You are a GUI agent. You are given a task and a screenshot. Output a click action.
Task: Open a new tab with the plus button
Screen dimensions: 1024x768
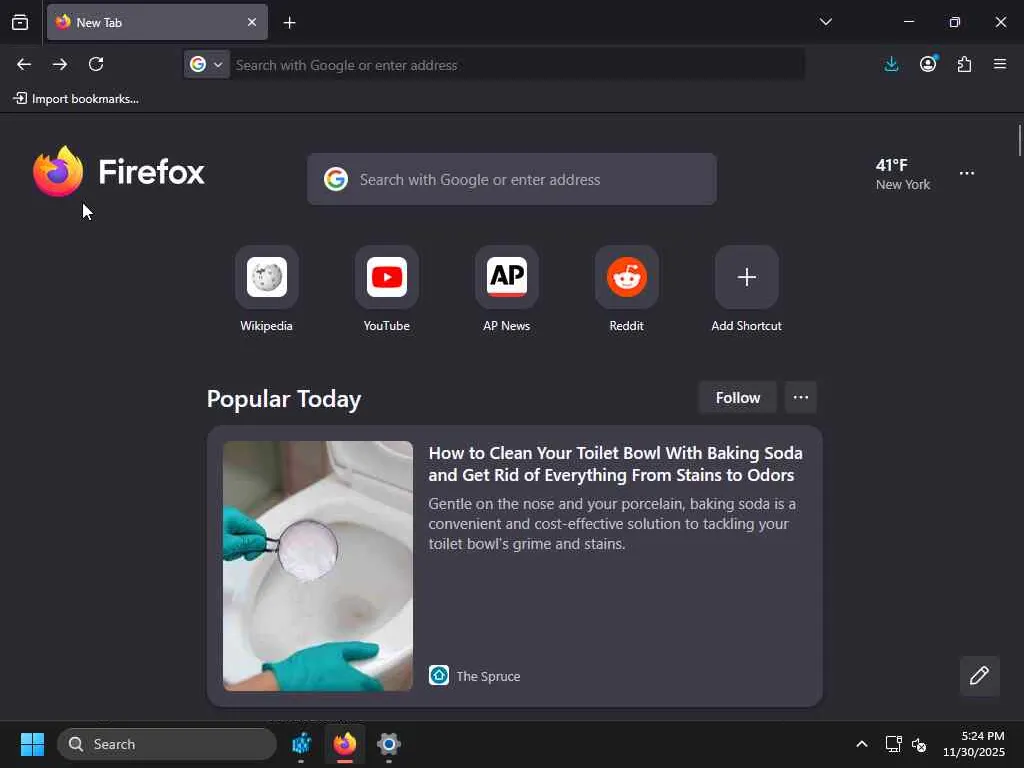tap(289, 23)
